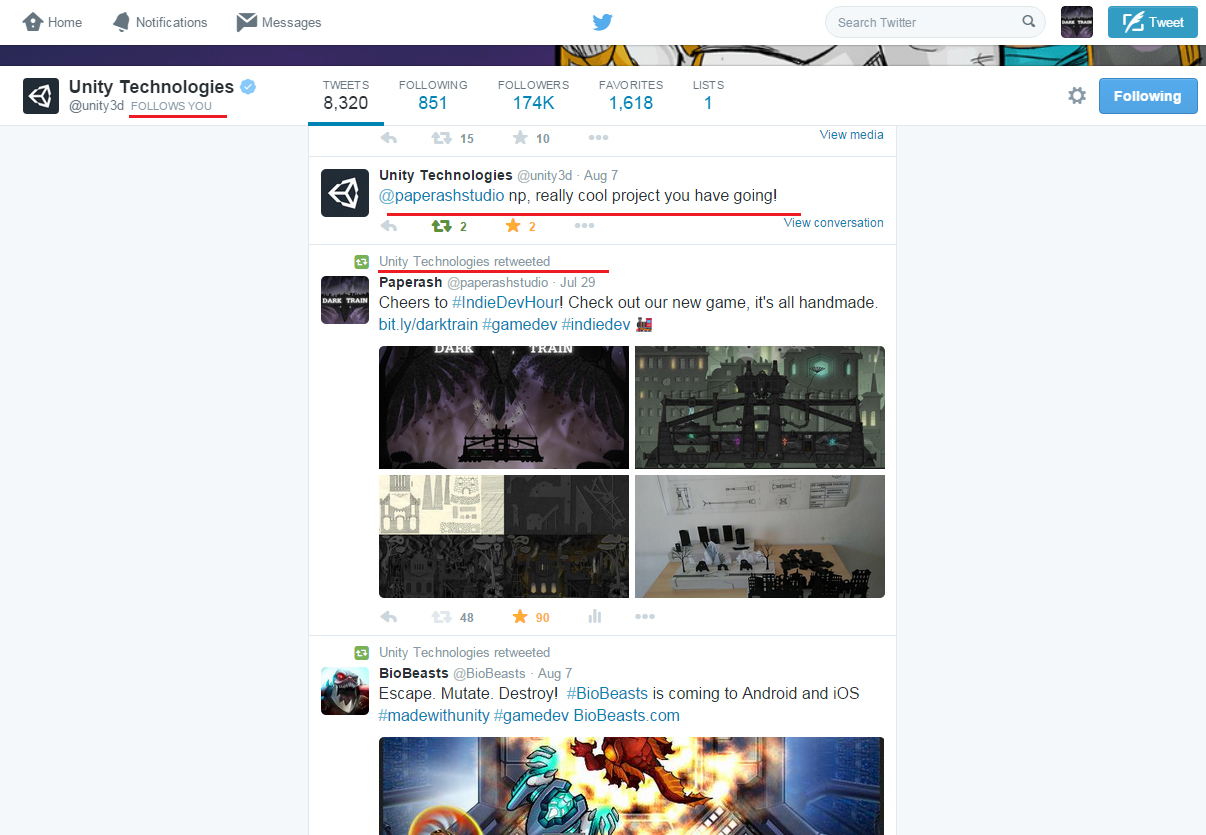Reply to the 'np, really cool project' tweet

[x=389, y=227]
